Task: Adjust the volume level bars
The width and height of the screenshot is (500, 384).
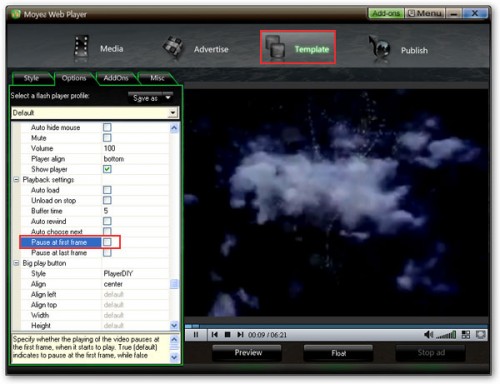Action: tap(446, 335)
